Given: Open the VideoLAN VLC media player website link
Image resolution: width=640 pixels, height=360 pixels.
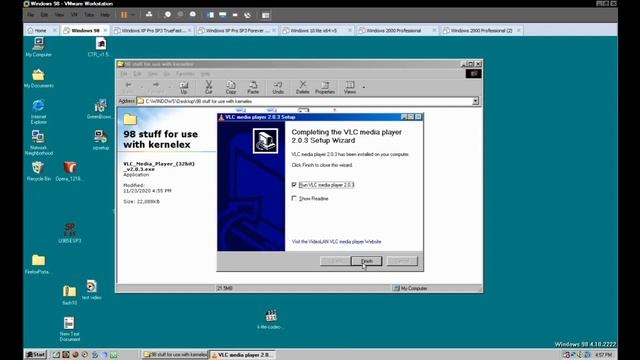Looking at the screenshot, I should (x=336, y=242).
